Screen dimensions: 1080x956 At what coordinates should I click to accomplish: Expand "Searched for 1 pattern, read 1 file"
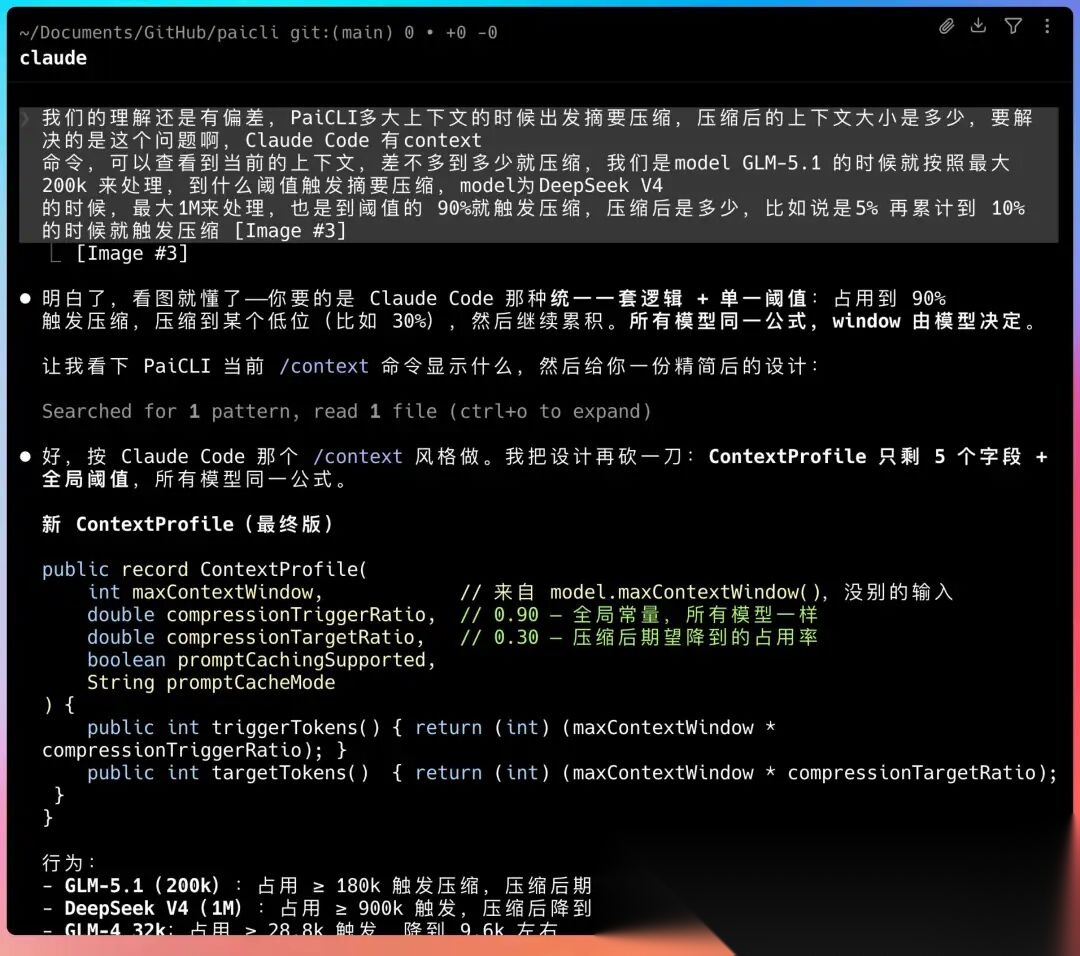(x=346, y=411)
